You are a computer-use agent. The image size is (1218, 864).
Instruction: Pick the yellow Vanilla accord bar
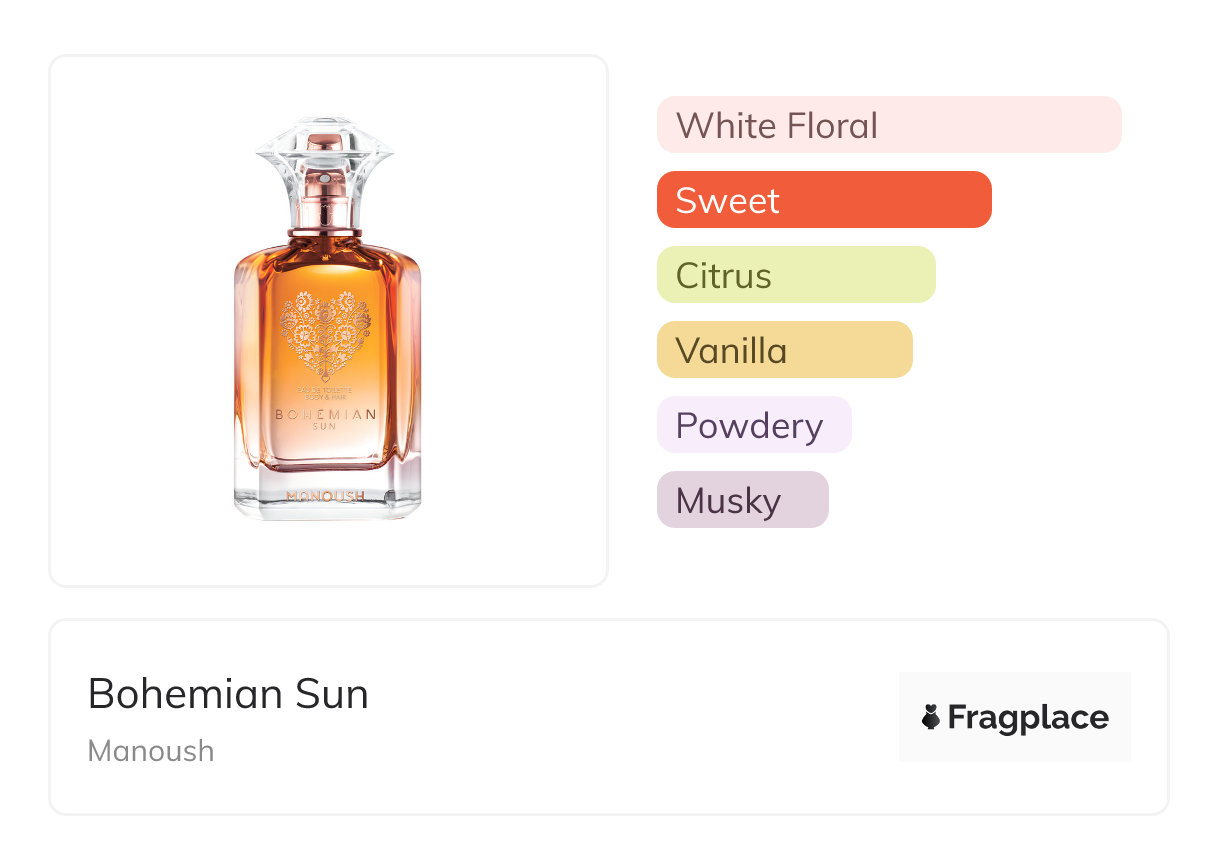(x=784, y=350)
